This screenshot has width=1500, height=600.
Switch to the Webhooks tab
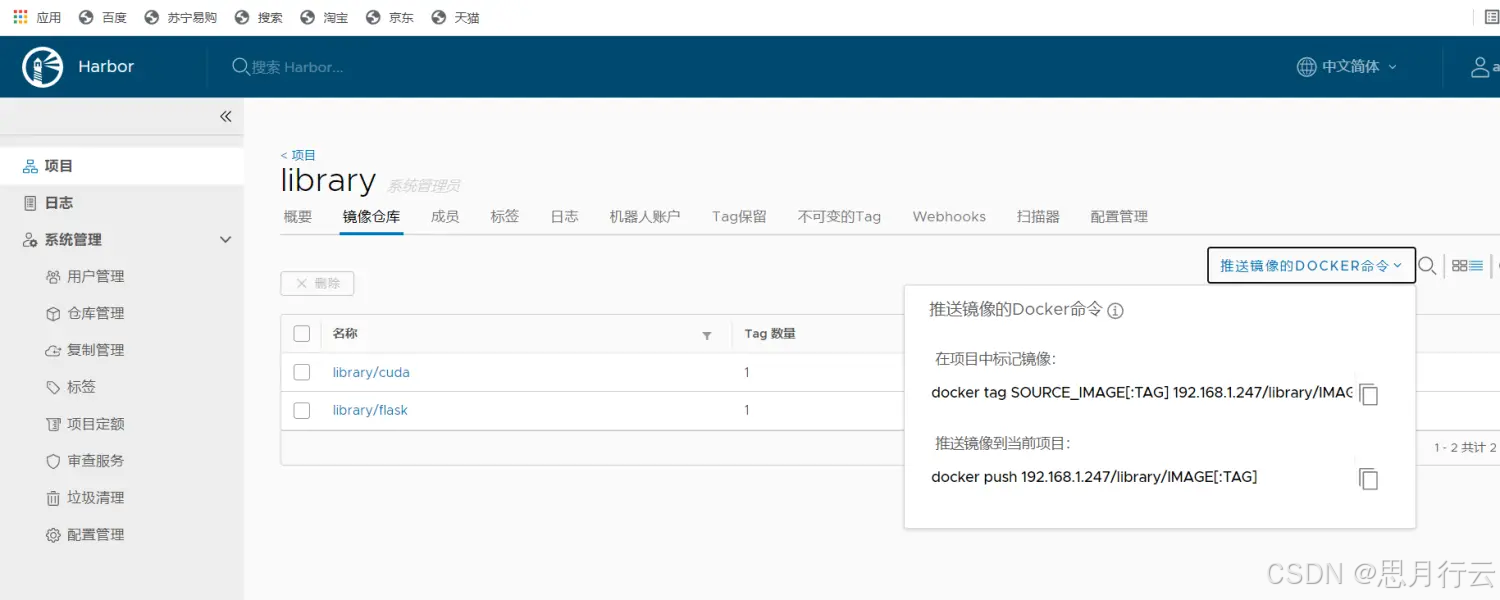948,216
